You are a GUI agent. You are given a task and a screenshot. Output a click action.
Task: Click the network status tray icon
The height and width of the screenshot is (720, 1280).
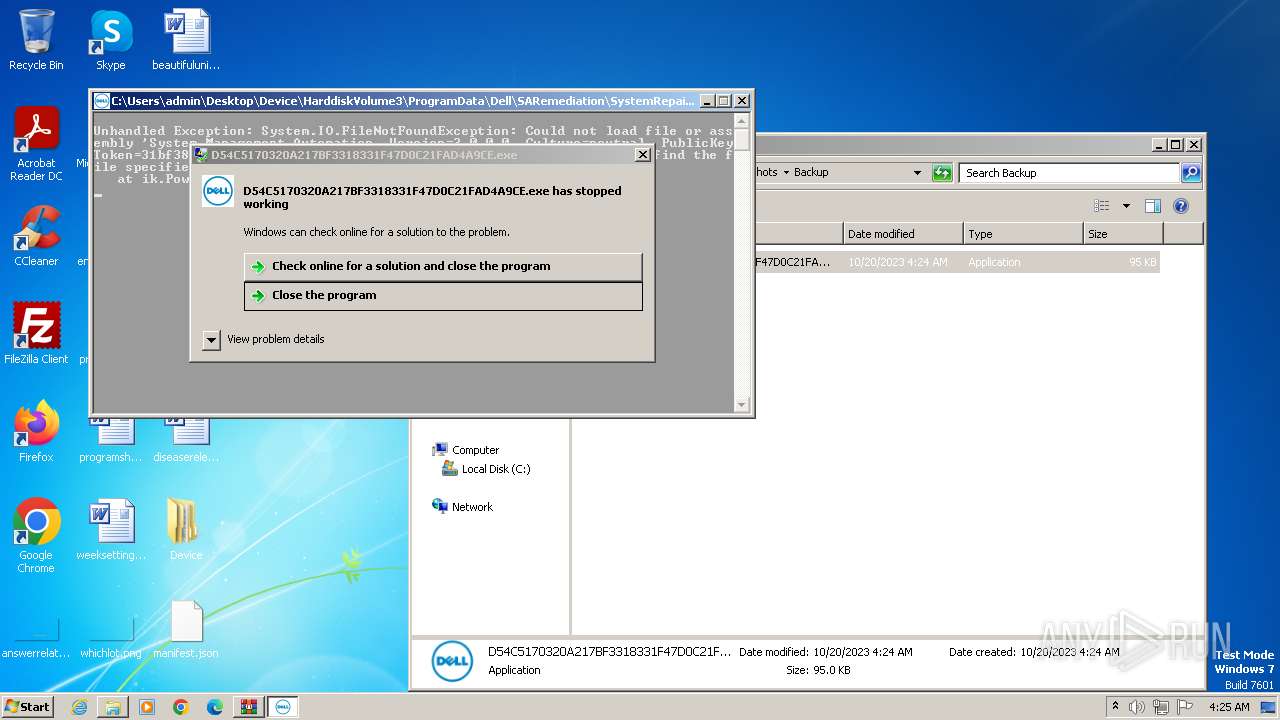[1161, 707]
